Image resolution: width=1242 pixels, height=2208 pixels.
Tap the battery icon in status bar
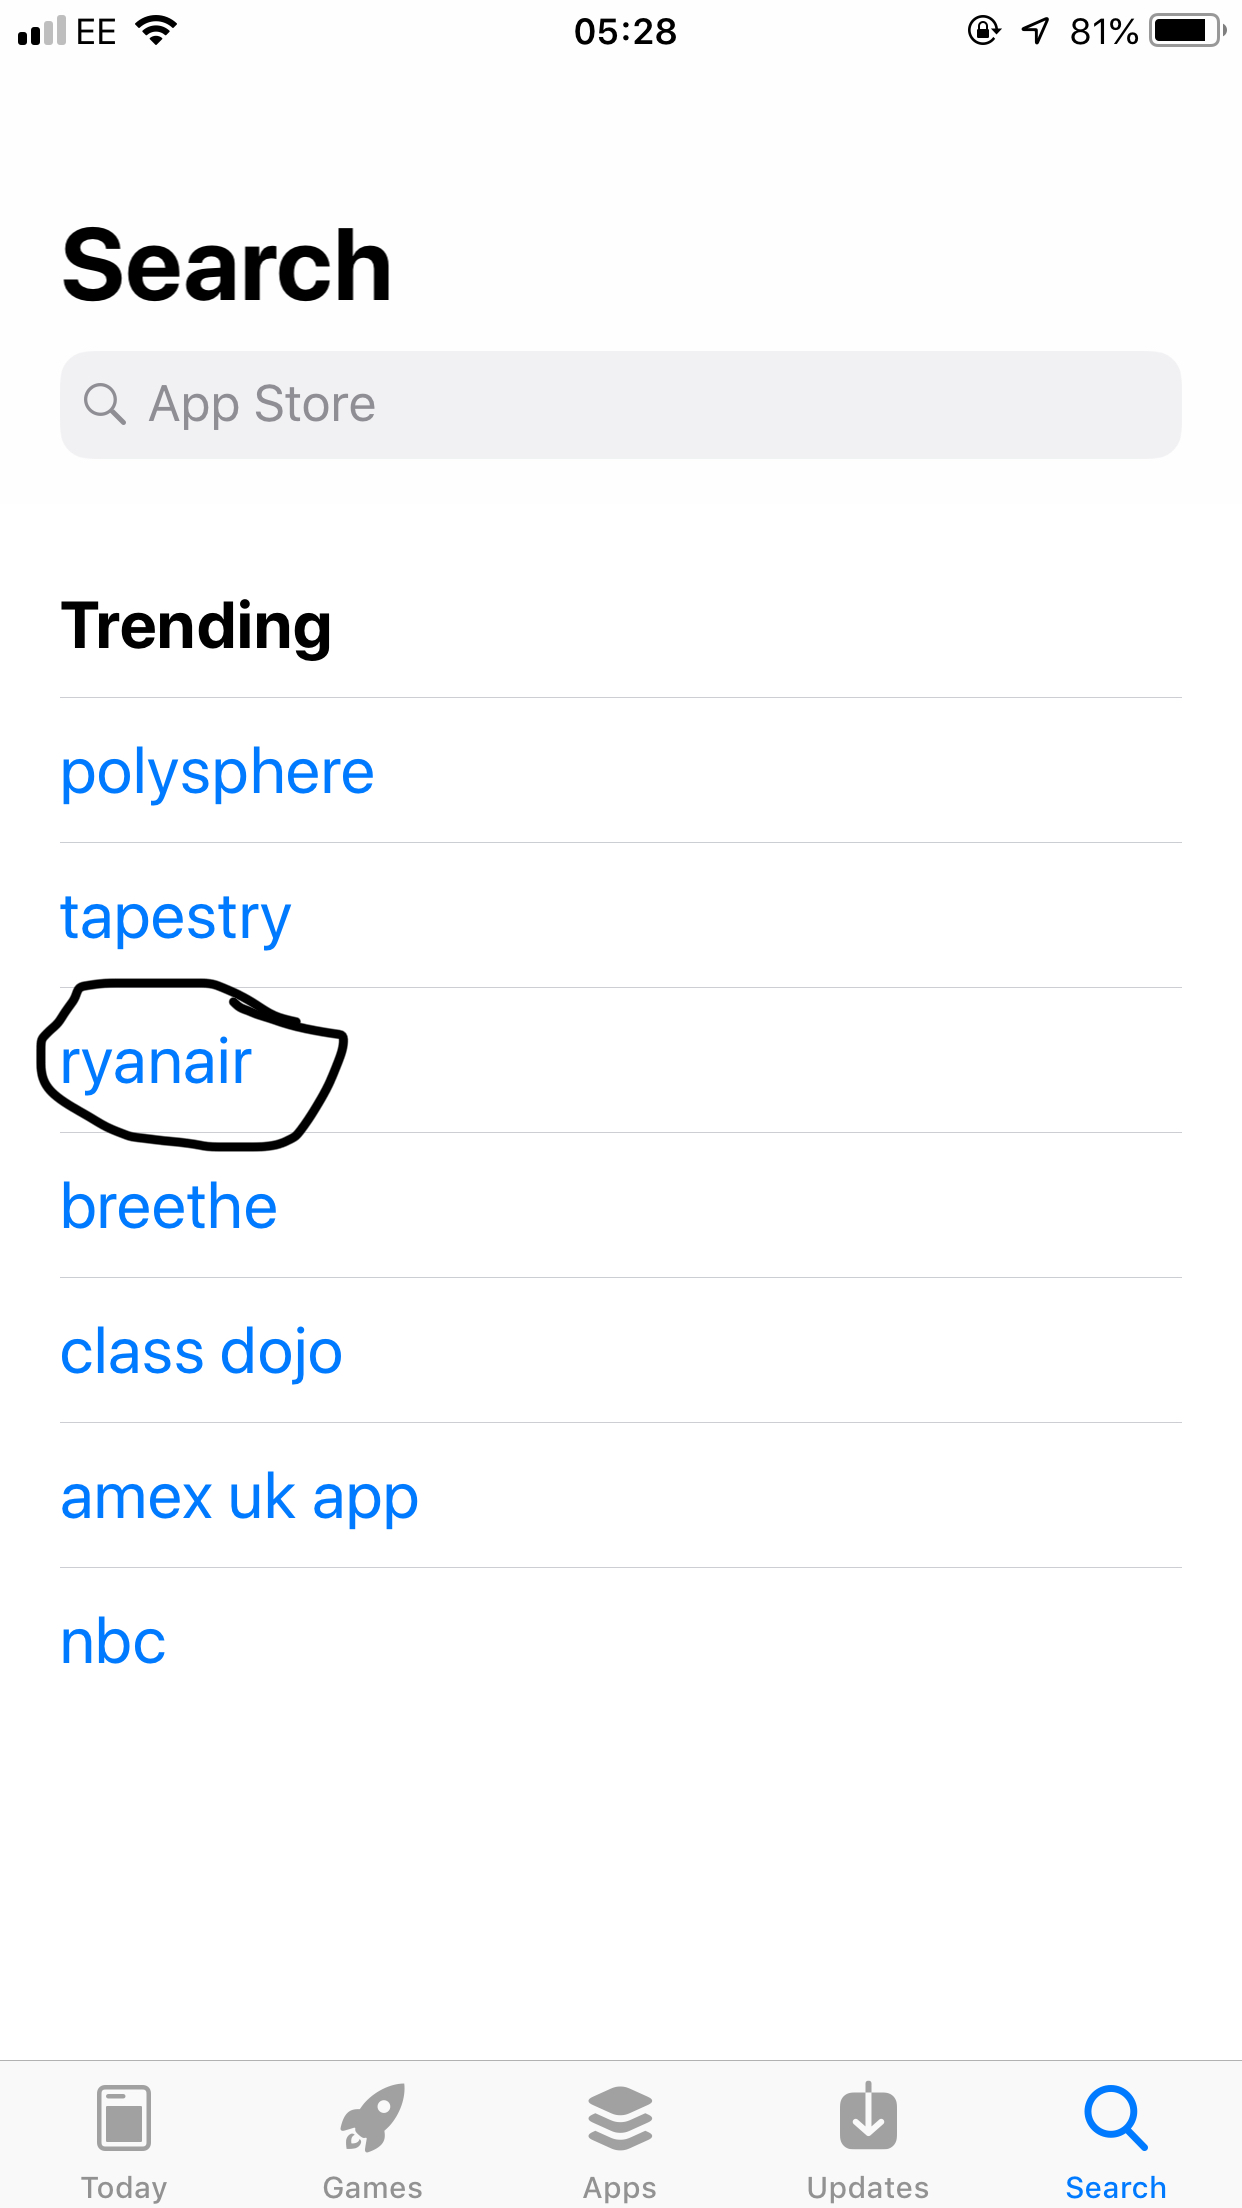coord(1186,31)
